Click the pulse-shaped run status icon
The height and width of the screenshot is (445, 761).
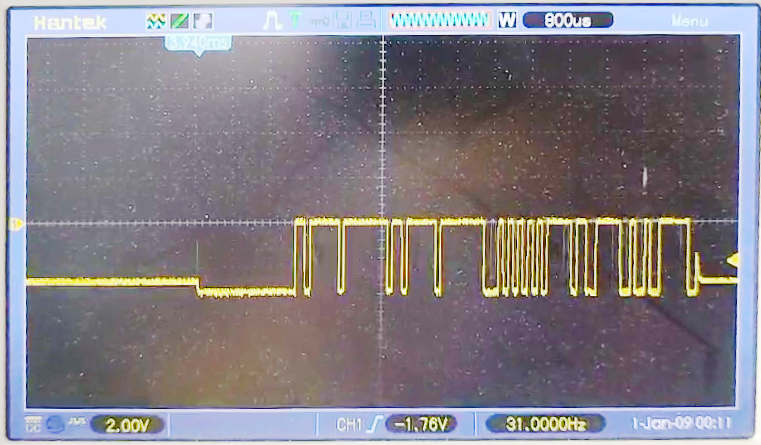272,20
